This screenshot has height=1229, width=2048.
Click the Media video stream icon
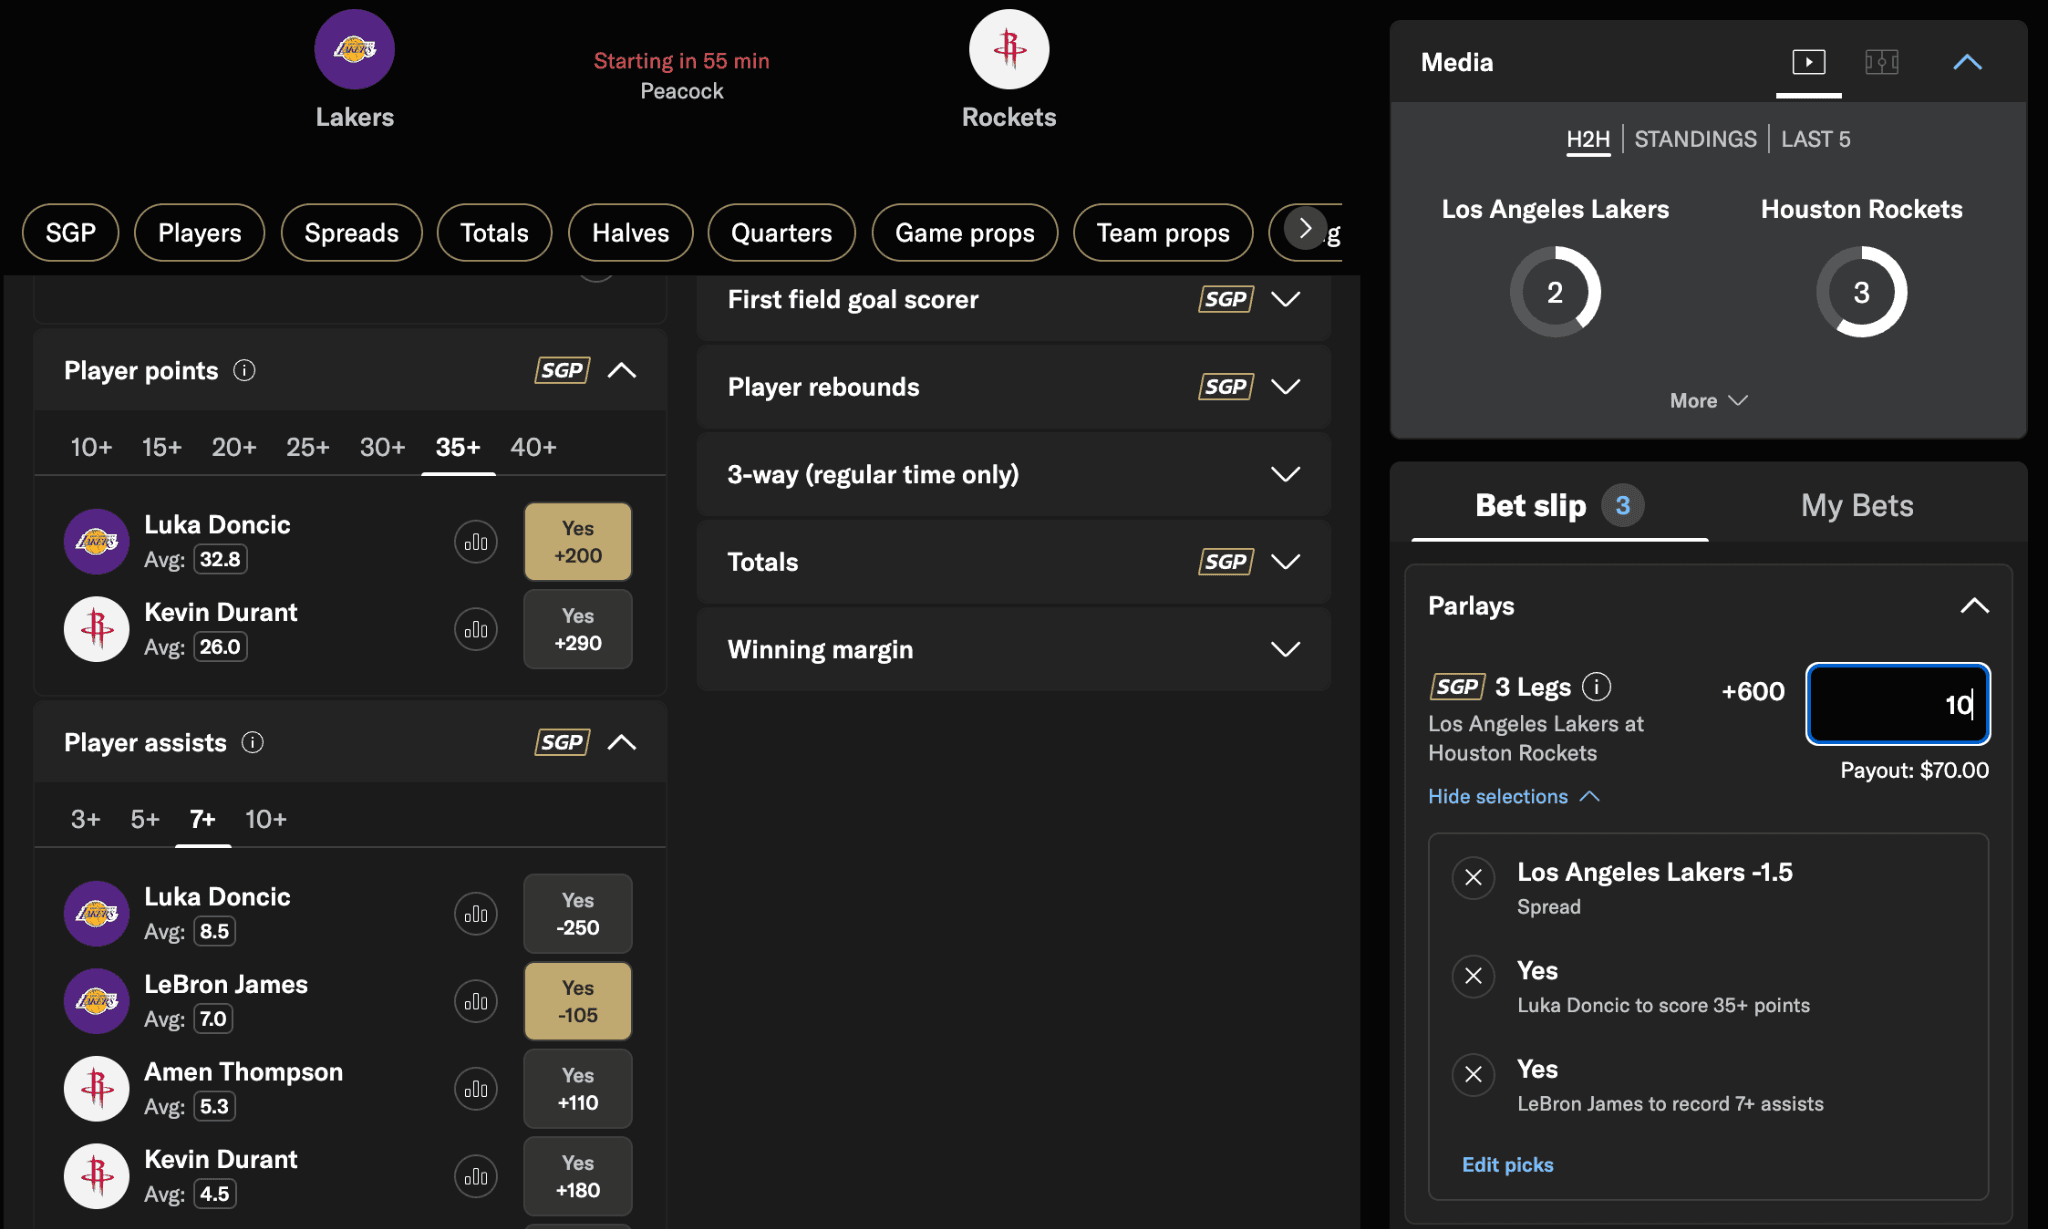1808,62
